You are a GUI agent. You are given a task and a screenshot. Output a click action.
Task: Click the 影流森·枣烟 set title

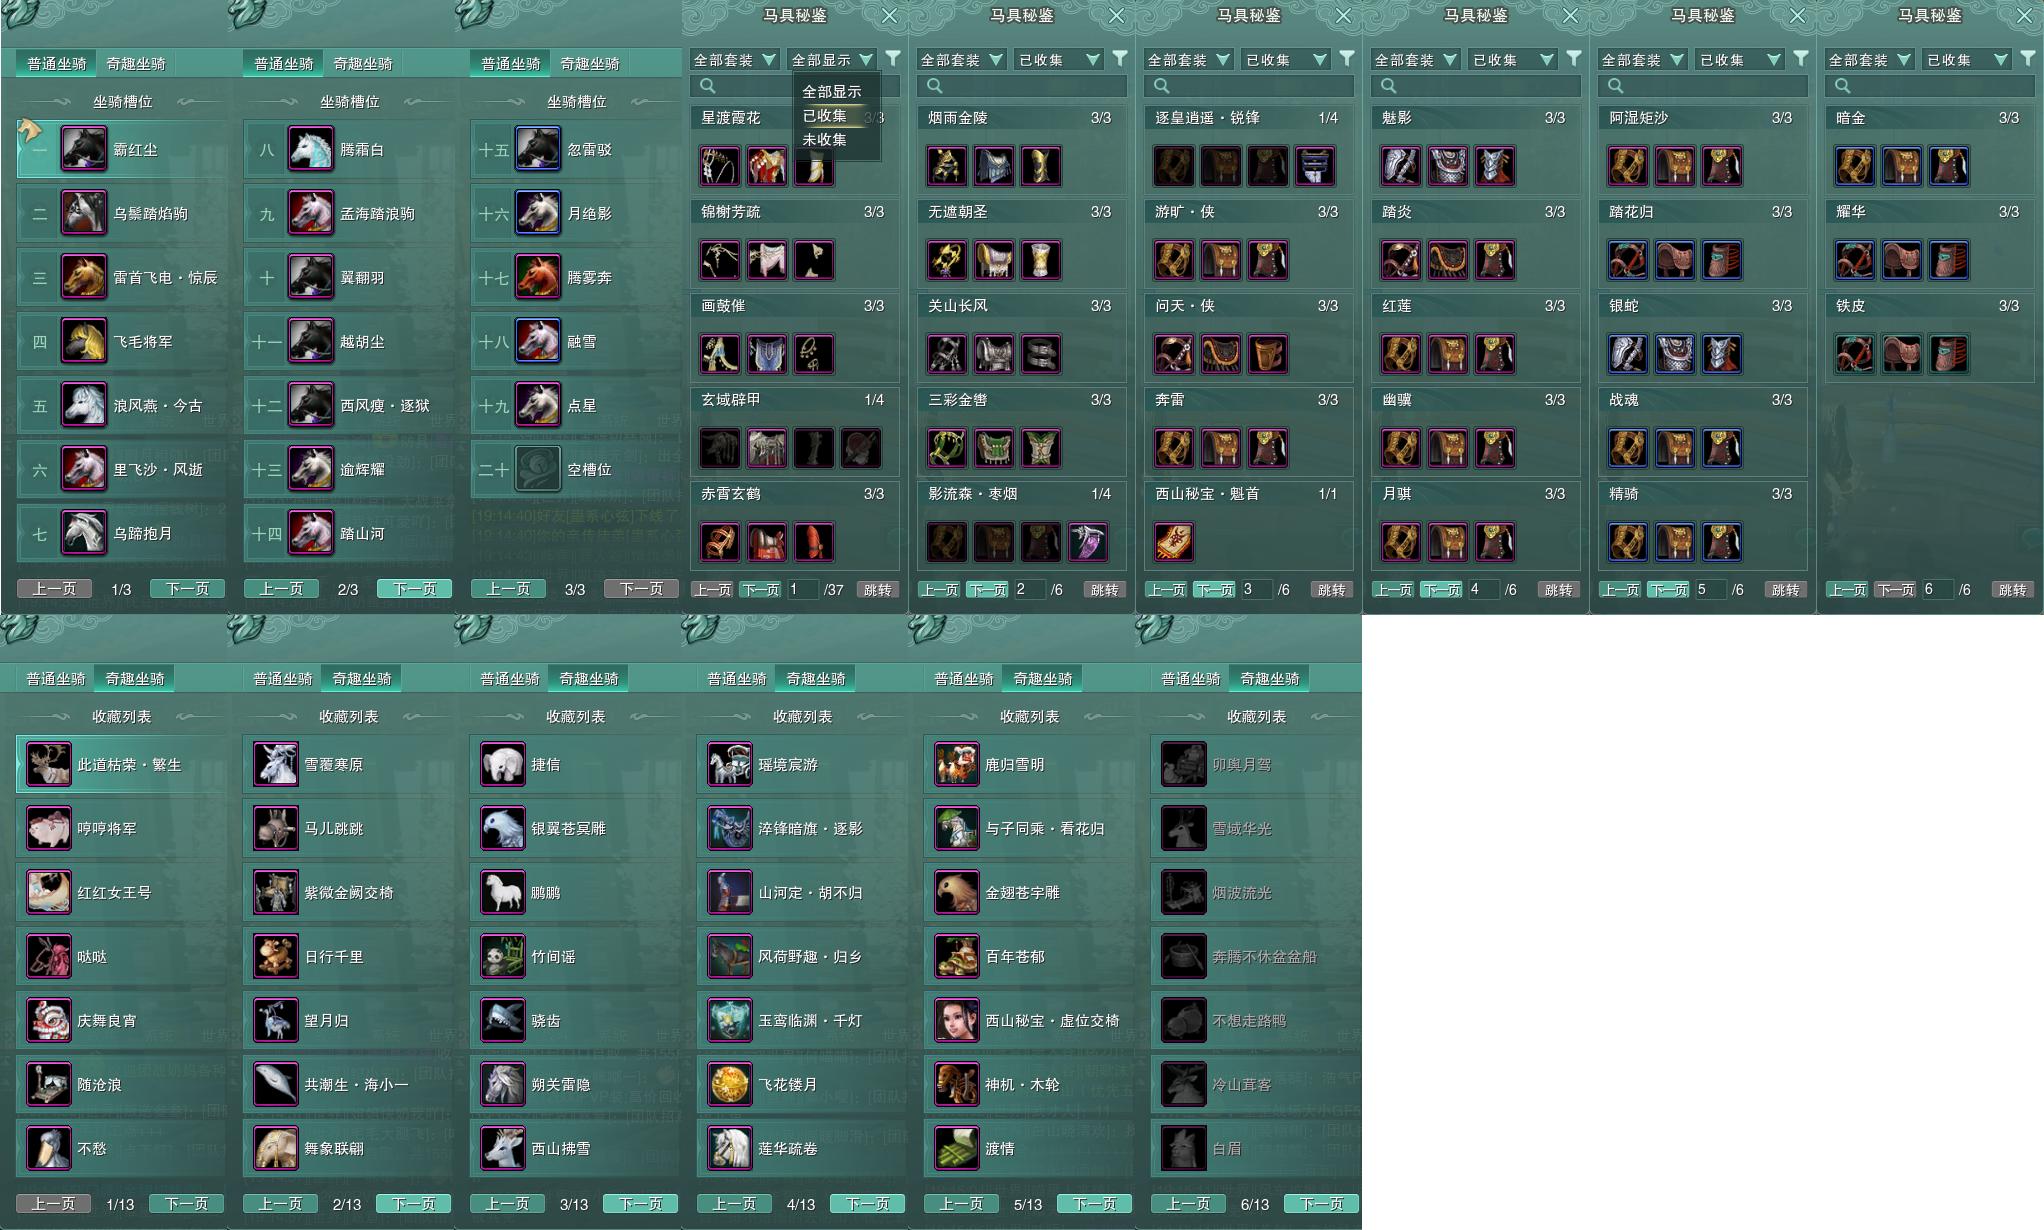(x=973, y=494)
